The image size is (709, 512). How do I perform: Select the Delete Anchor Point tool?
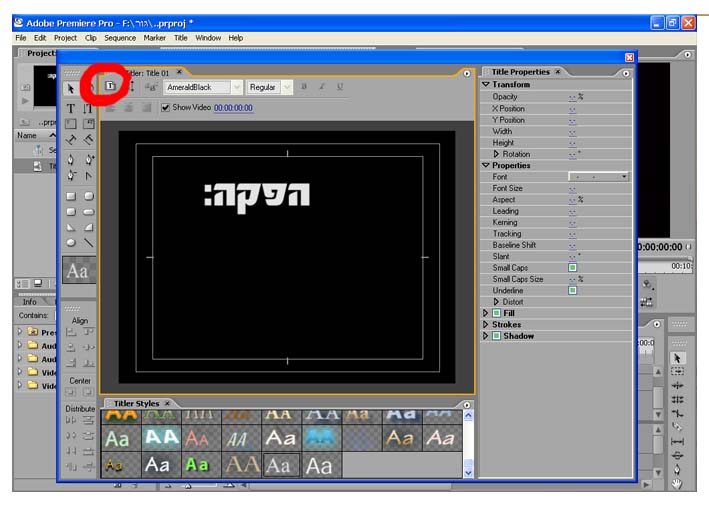click(71, 175)
